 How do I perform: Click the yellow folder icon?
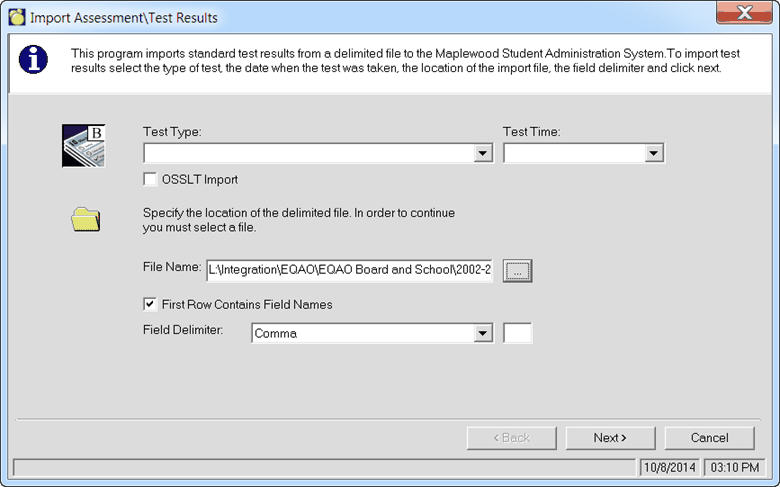tap(86, 219)
